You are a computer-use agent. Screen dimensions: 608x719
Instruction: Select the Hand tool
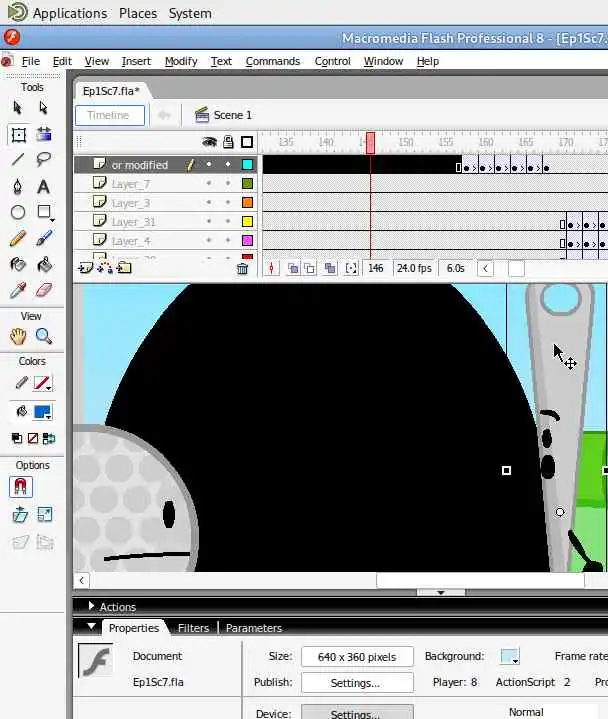point(18,337)
